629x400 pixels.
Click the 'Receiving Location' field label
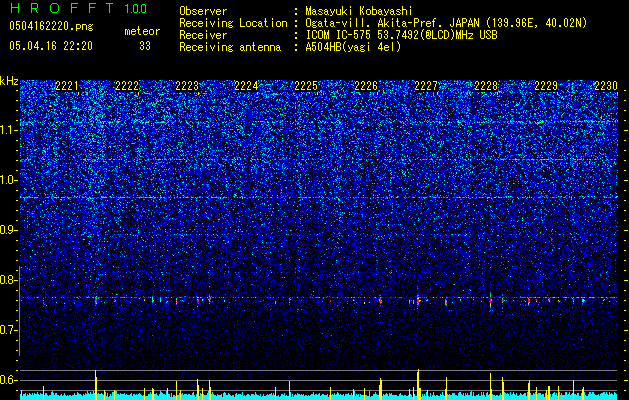coord(233,23)
